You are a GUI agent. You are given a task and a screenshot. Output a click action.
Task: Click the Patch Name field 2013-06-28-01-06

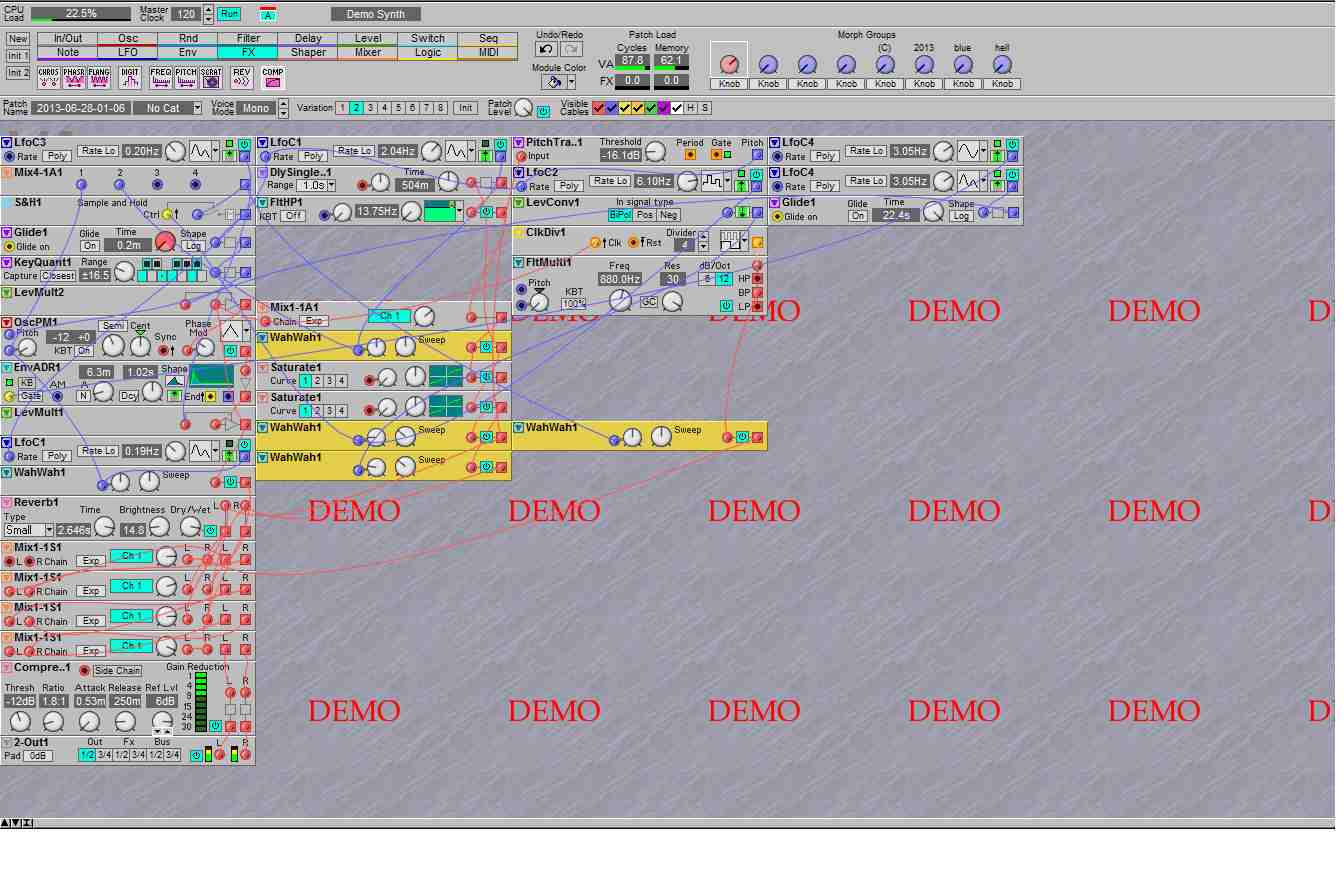pos(80,108)
